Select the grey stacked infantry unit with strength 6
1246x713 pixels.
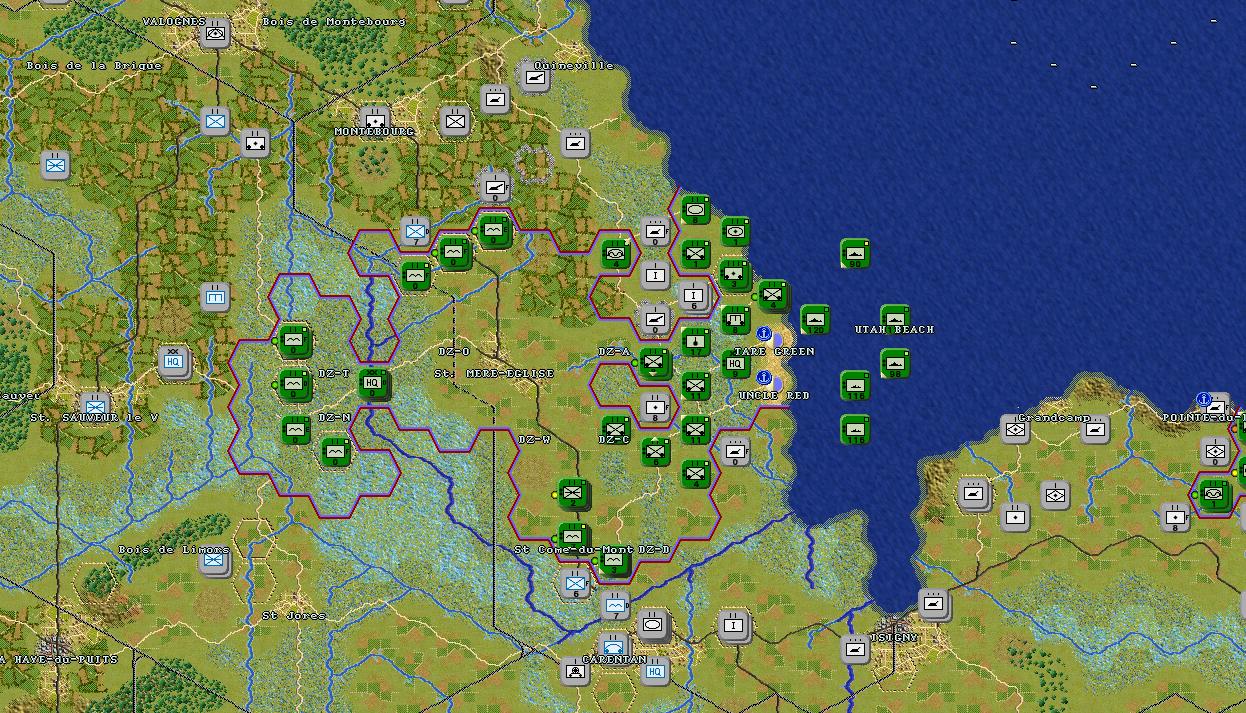(694, 295)
